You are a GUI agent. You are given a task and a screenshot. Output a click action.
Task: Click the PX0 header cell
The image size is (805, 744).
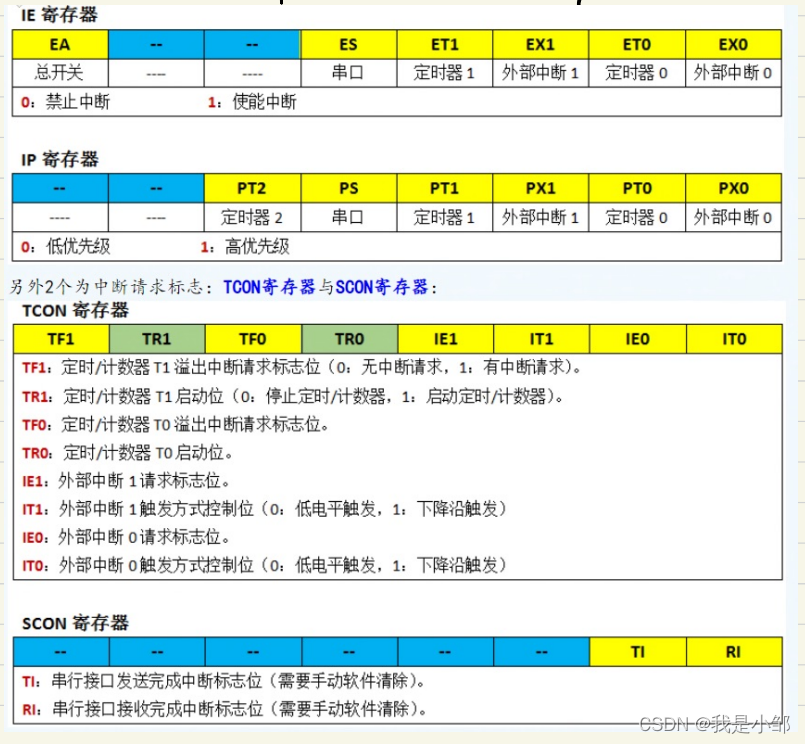click(x=734, y=188)
